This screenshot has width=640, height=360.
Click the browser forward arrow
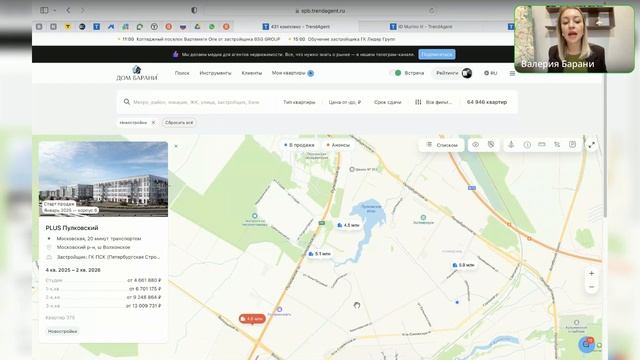pyautogui.click(x=83, y=10)
